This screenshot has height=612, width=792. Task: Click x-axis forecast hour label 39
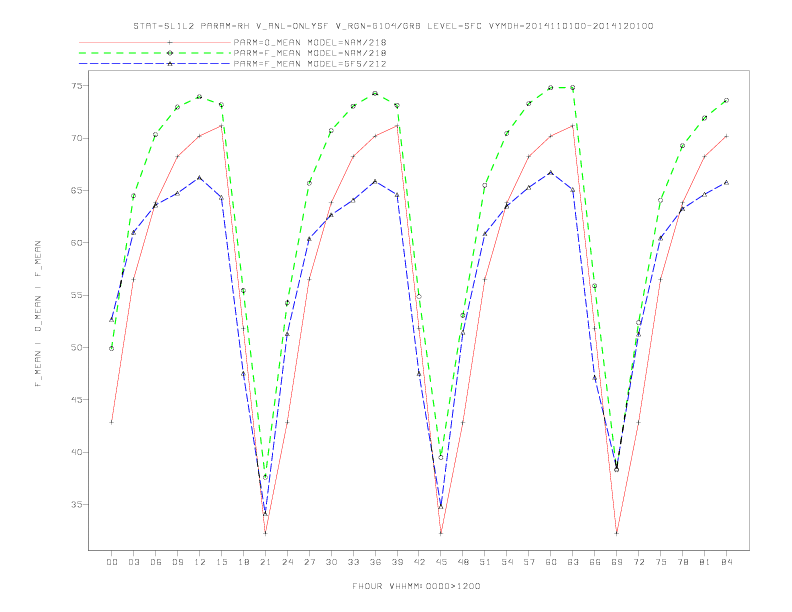pyautogui.click(x=397, y=562)
